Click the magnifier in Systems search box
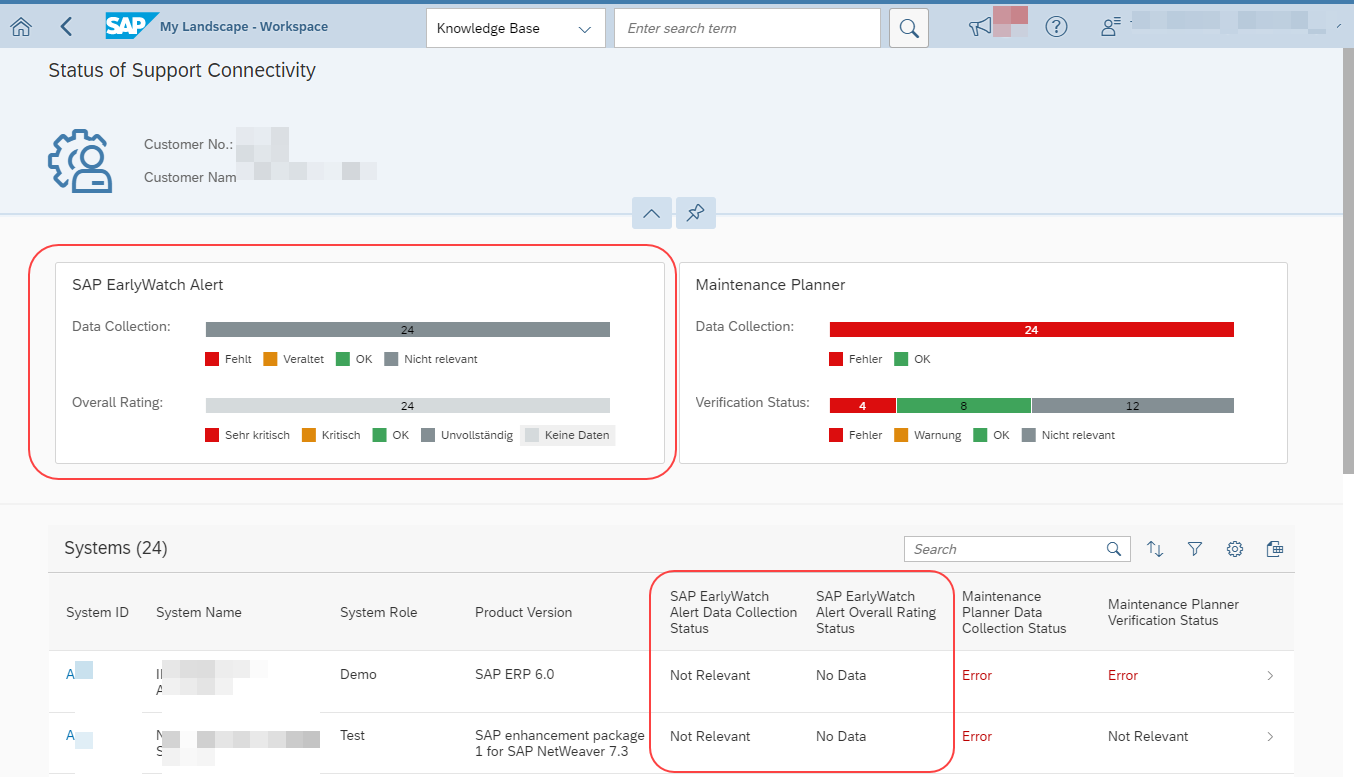 [x=1114, y=549]
